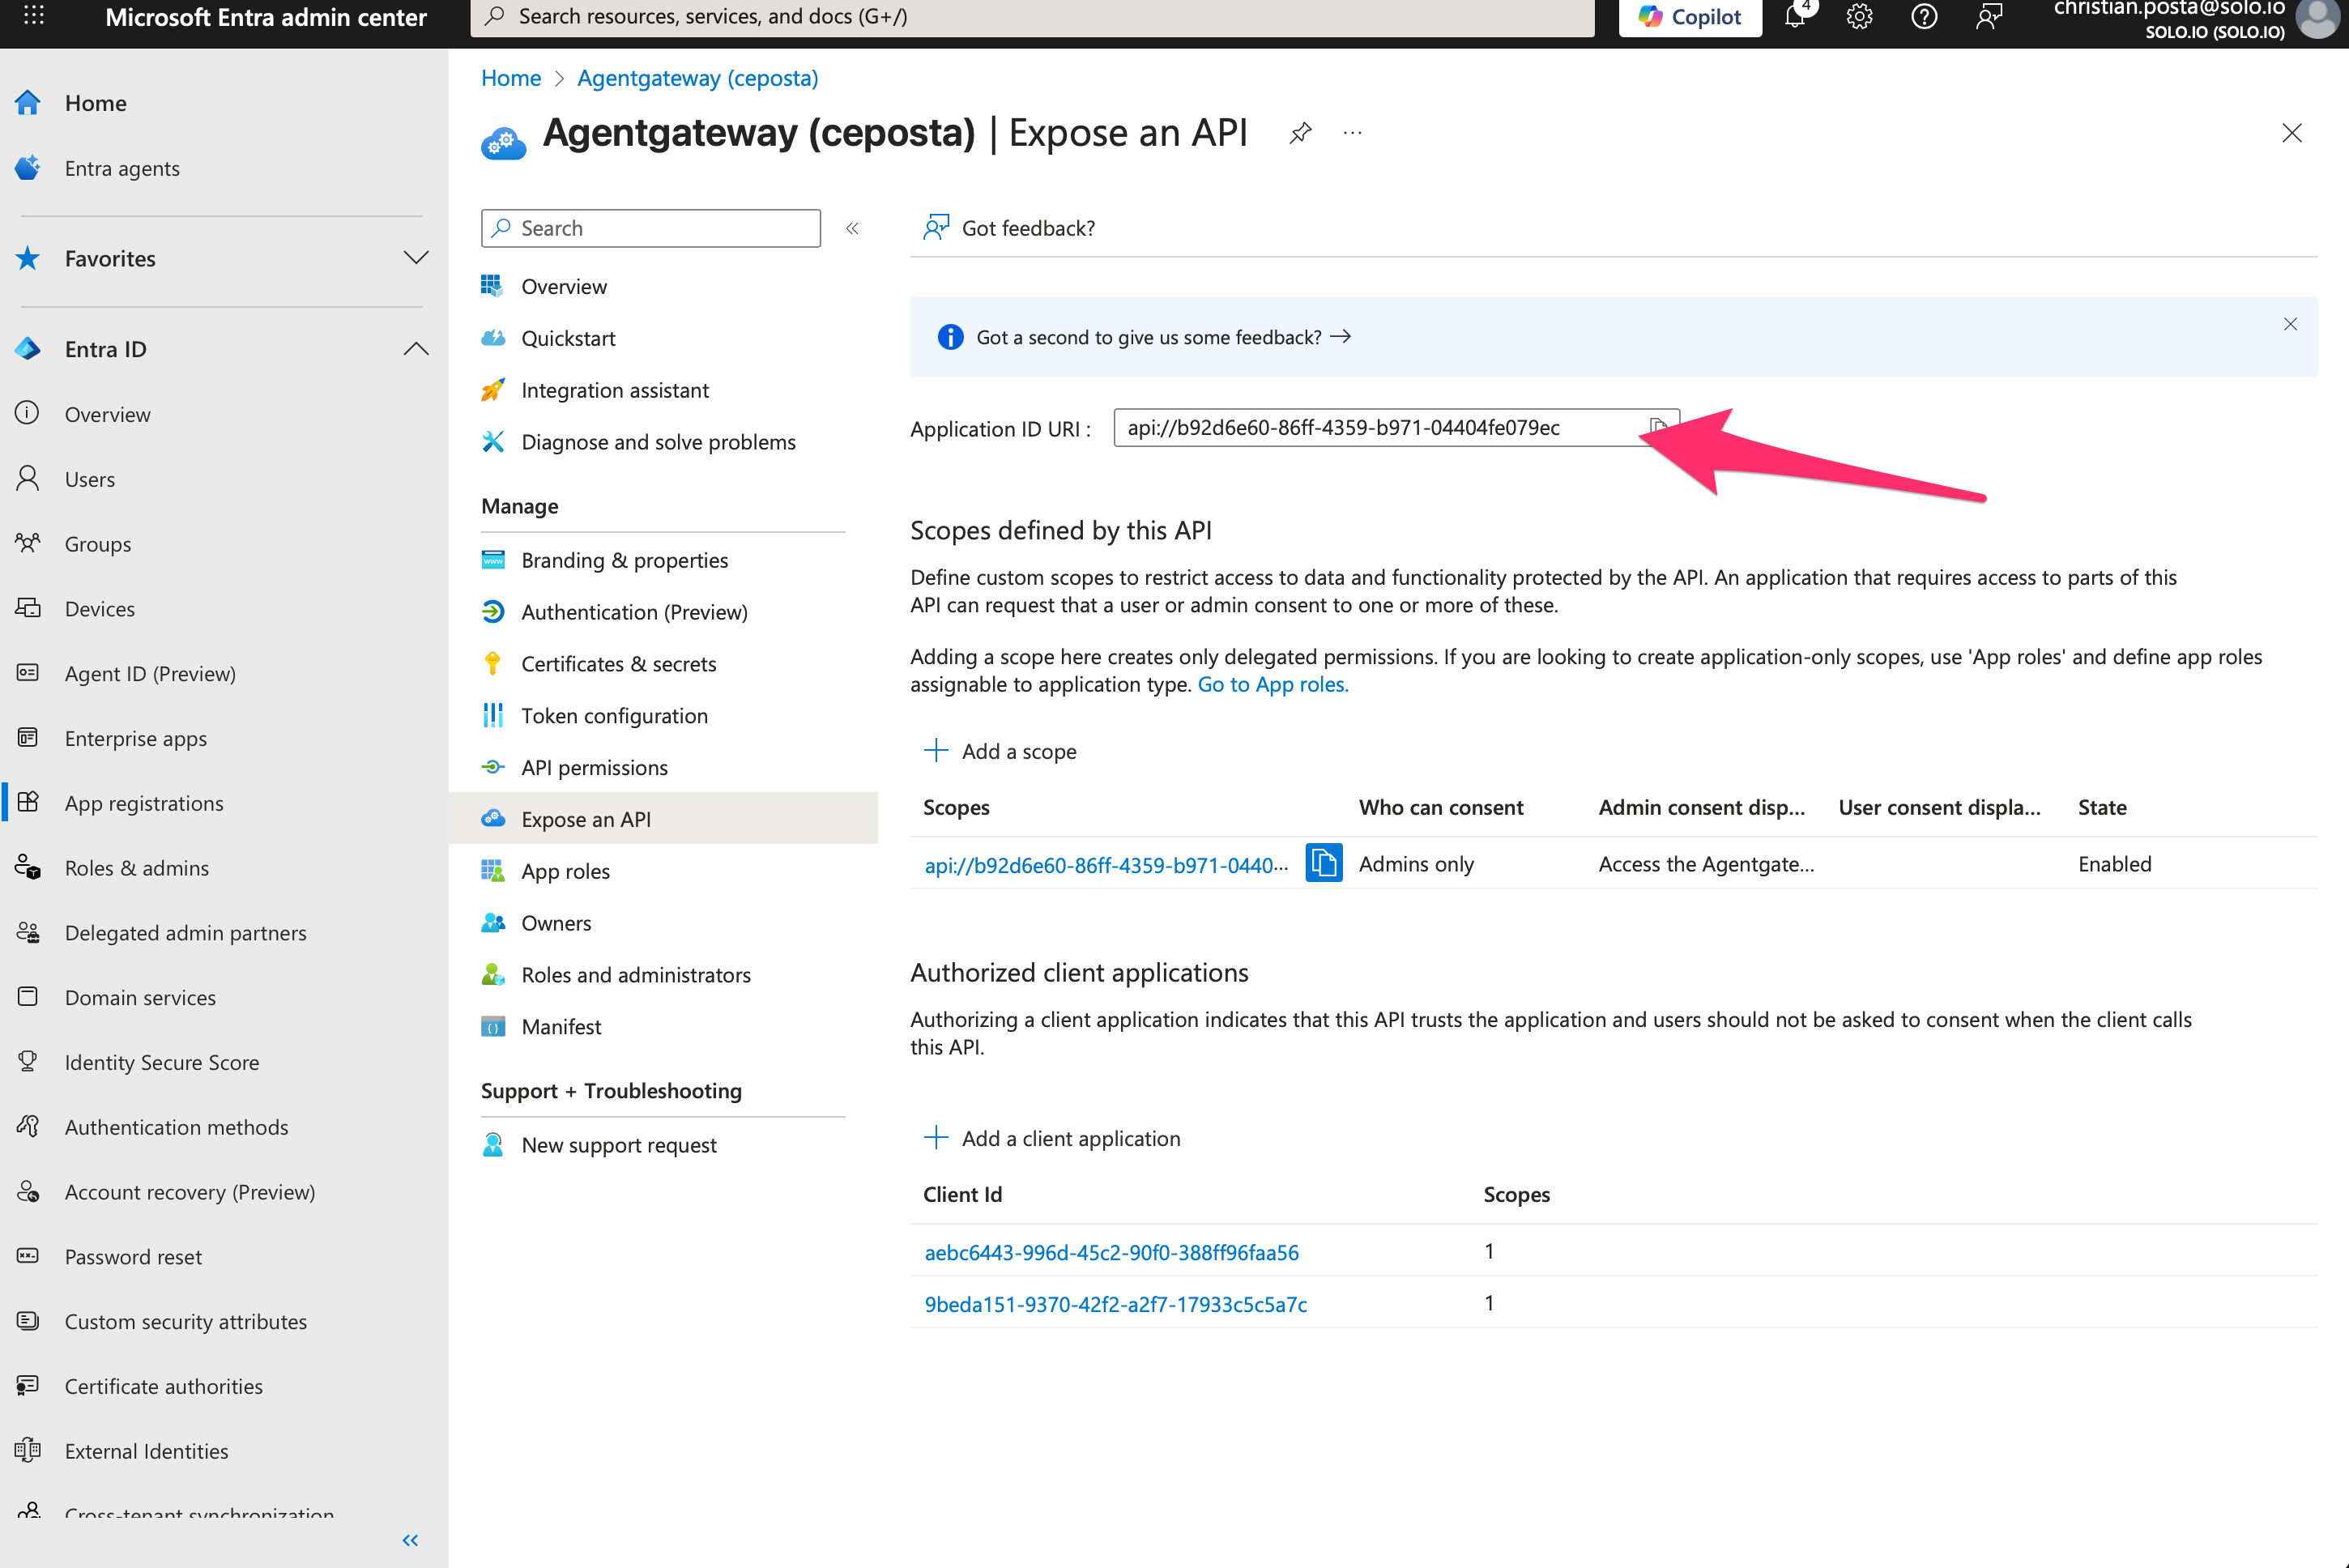
Task: Open client aebc6443-996d-45c2-90f0-388ff96faa56
Action: (1111, 1252)
